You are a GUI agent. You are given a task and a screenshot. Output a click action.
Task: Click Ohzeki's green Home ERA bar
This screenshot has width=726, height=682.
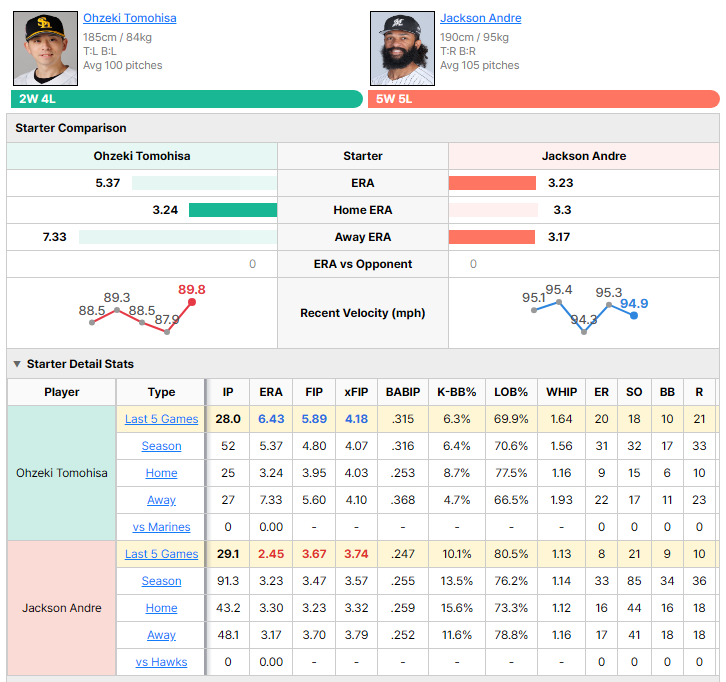(233, 210)
